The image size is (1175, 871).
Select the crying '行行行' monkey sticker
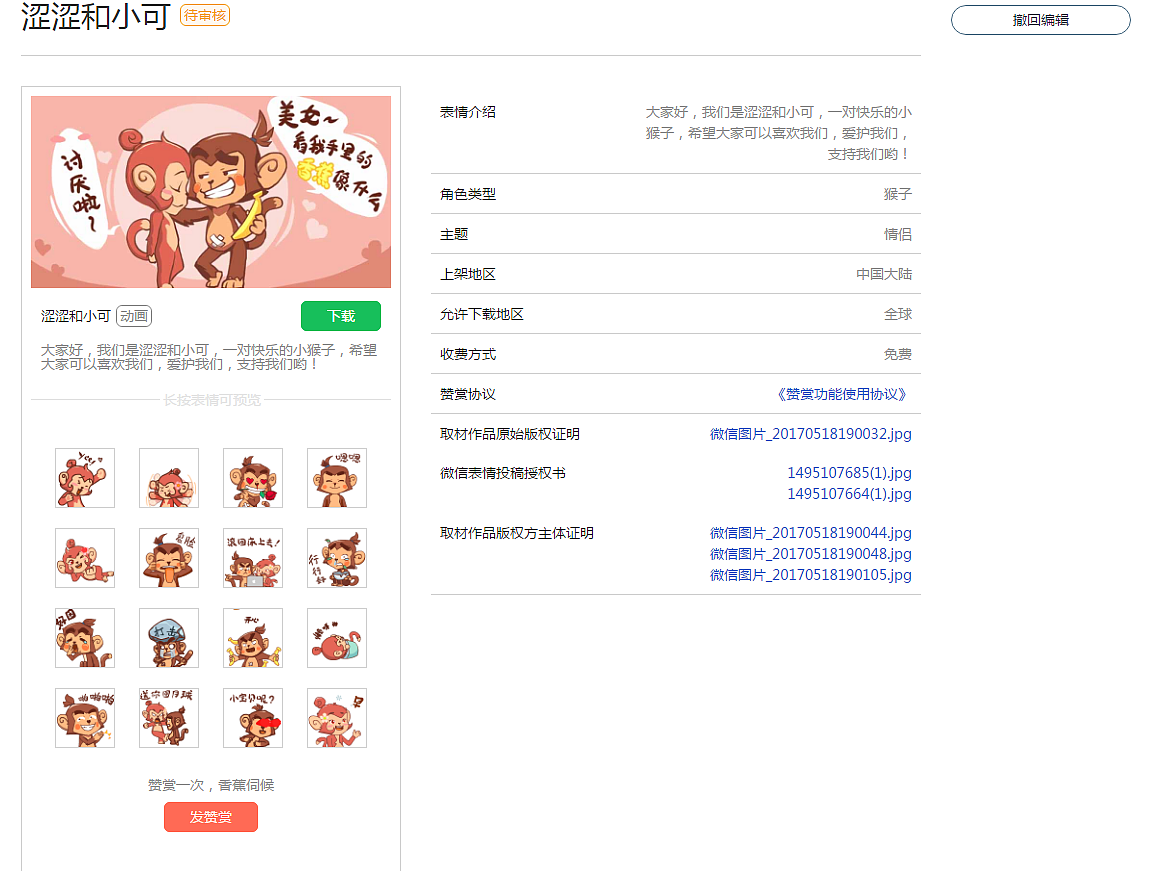click(x=336, y=558)
